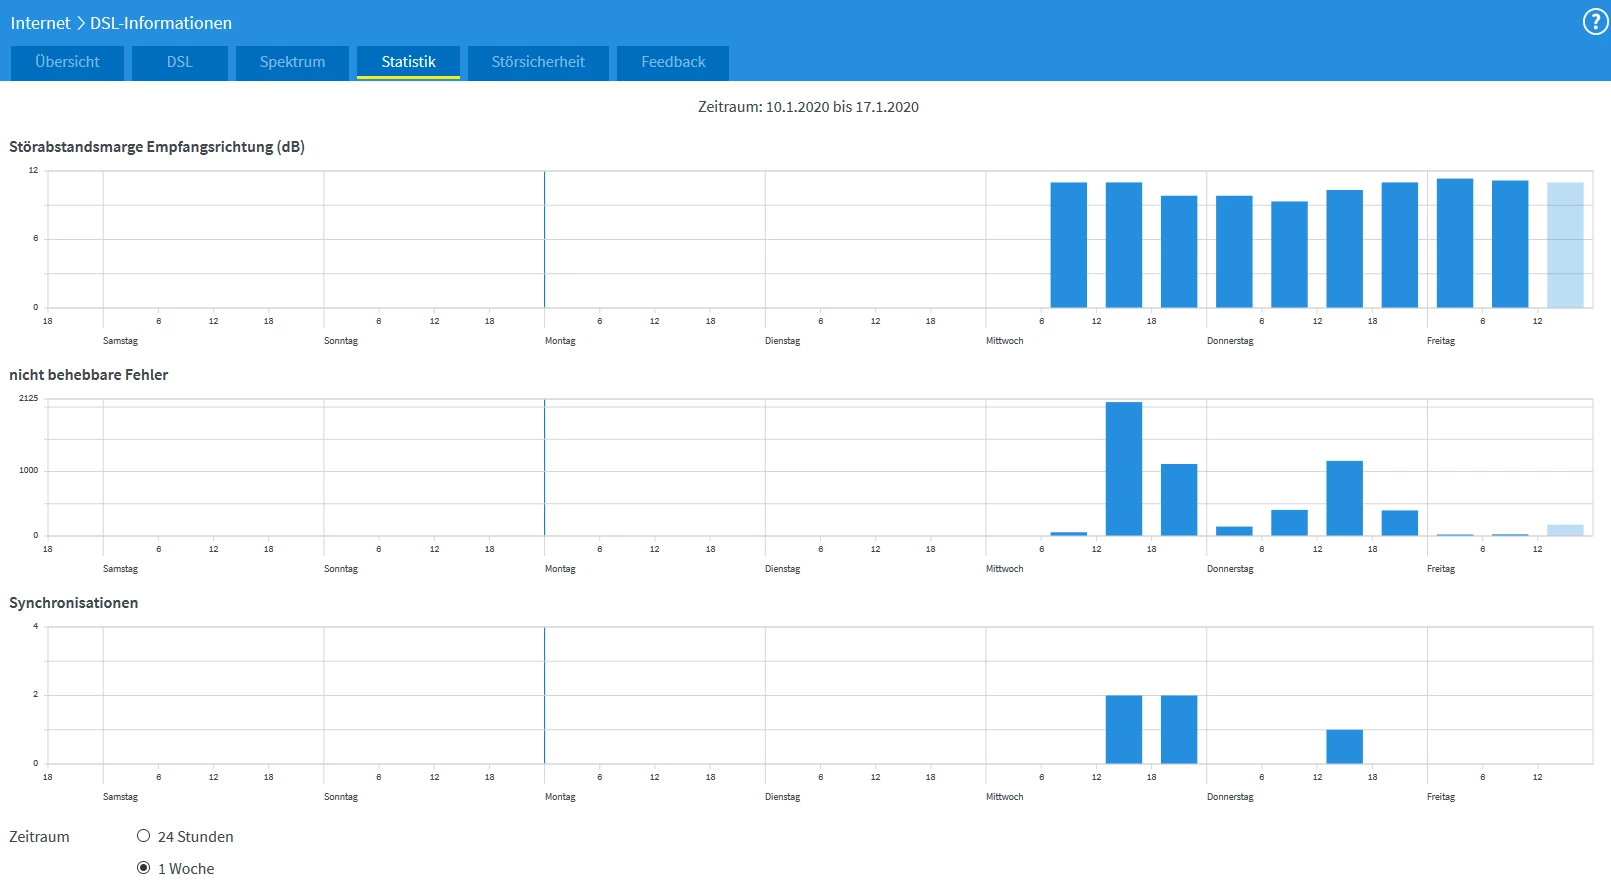
Task: Open the Störsicherheit tab
Action: 538,62
